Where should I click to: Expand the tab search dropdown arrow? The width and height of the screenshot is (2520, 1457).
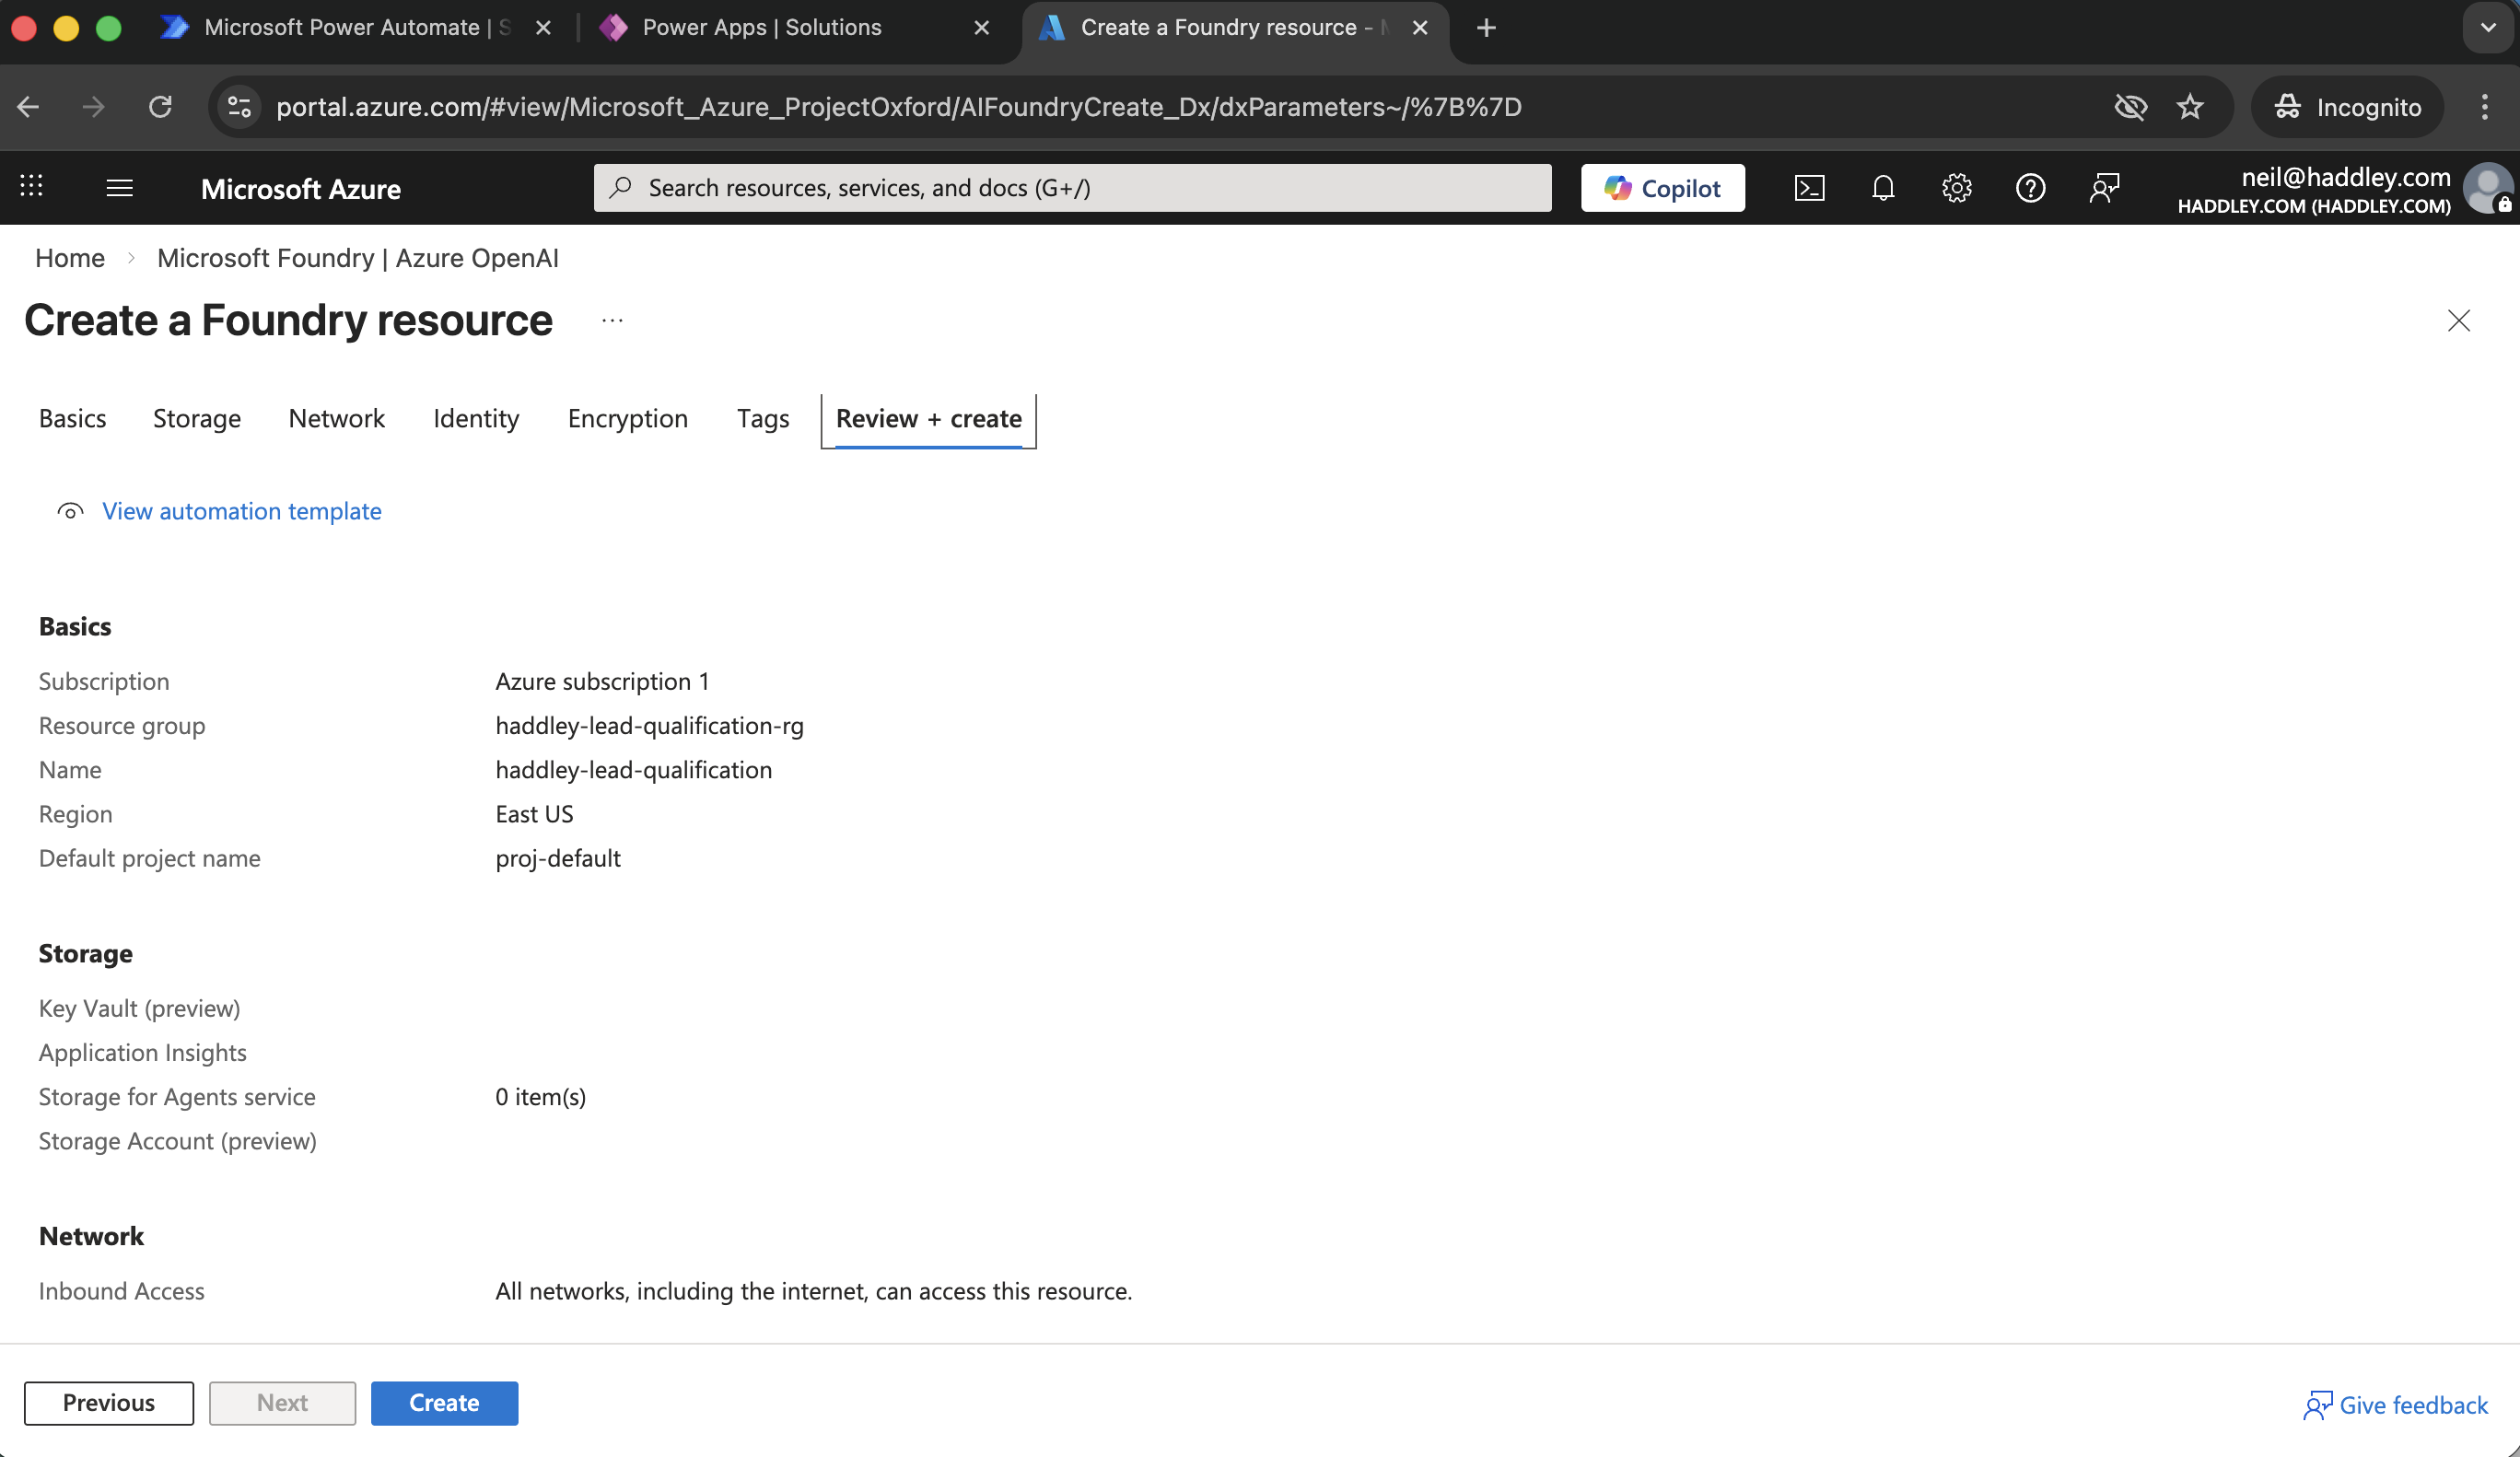tap(2488, 28)
